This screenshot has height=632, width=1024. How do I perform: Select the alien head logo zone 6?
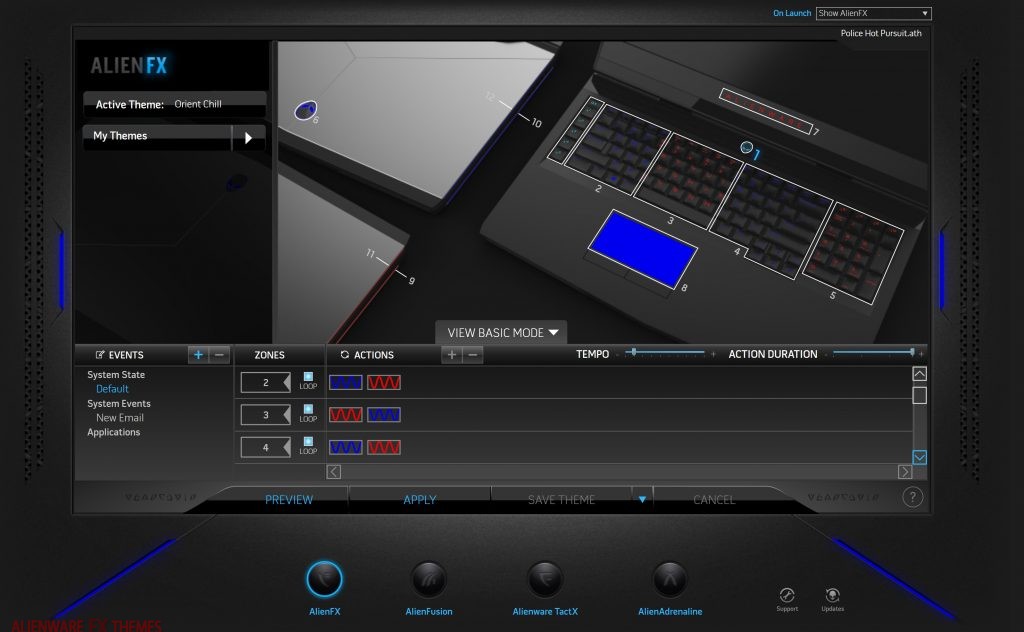pos(305,110)
